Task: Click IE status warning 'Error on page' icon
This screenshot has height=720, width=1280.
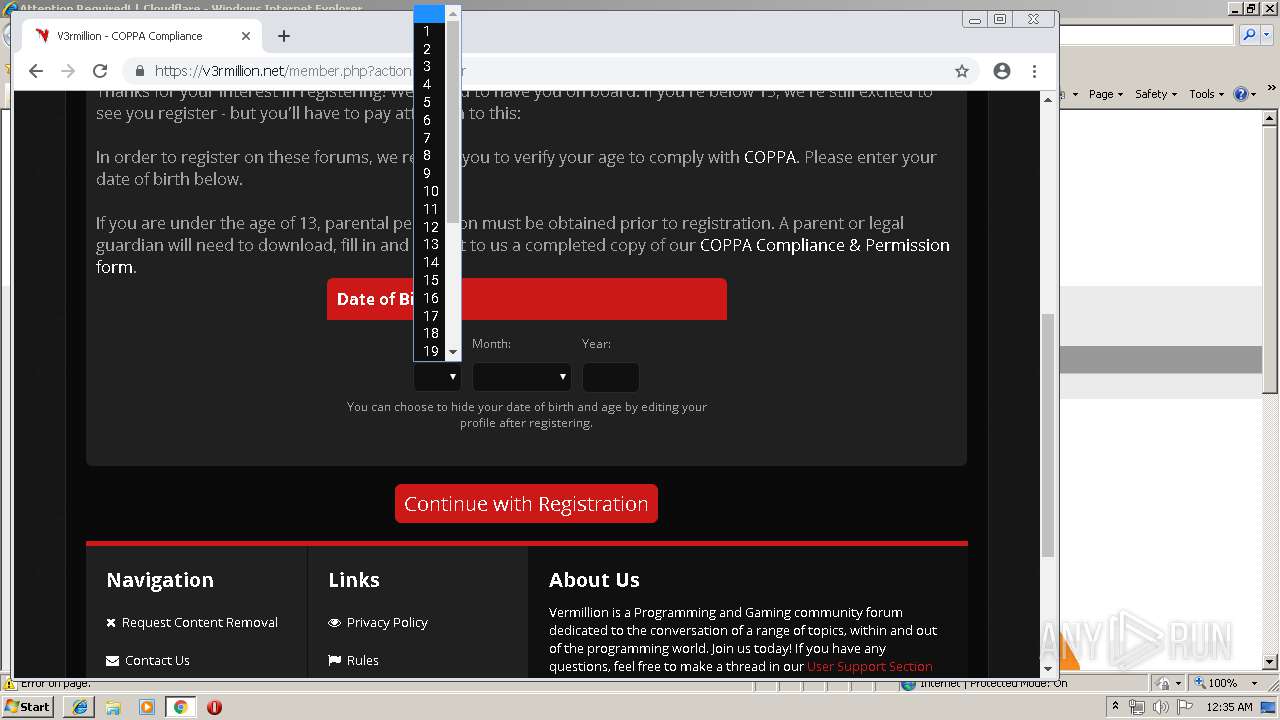Action: tap(9, 684)
